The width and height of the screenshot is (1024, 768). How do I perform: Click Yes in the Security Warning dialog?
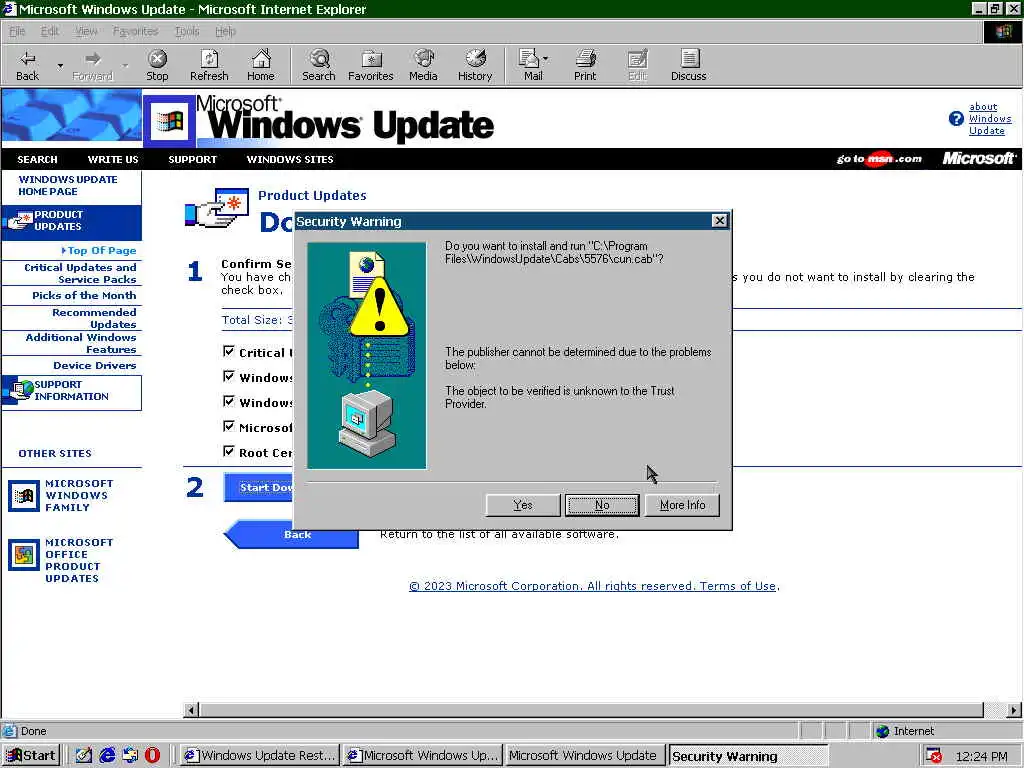pyautogui.click(x=523, y=505)
